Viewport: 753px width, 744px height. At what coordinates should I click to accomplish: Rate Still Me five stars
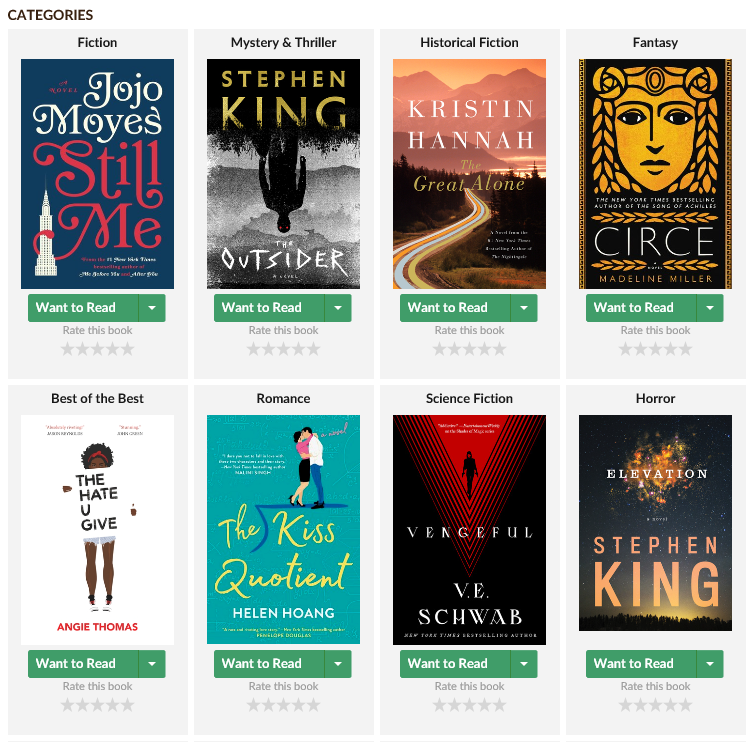tap(127, 349)
